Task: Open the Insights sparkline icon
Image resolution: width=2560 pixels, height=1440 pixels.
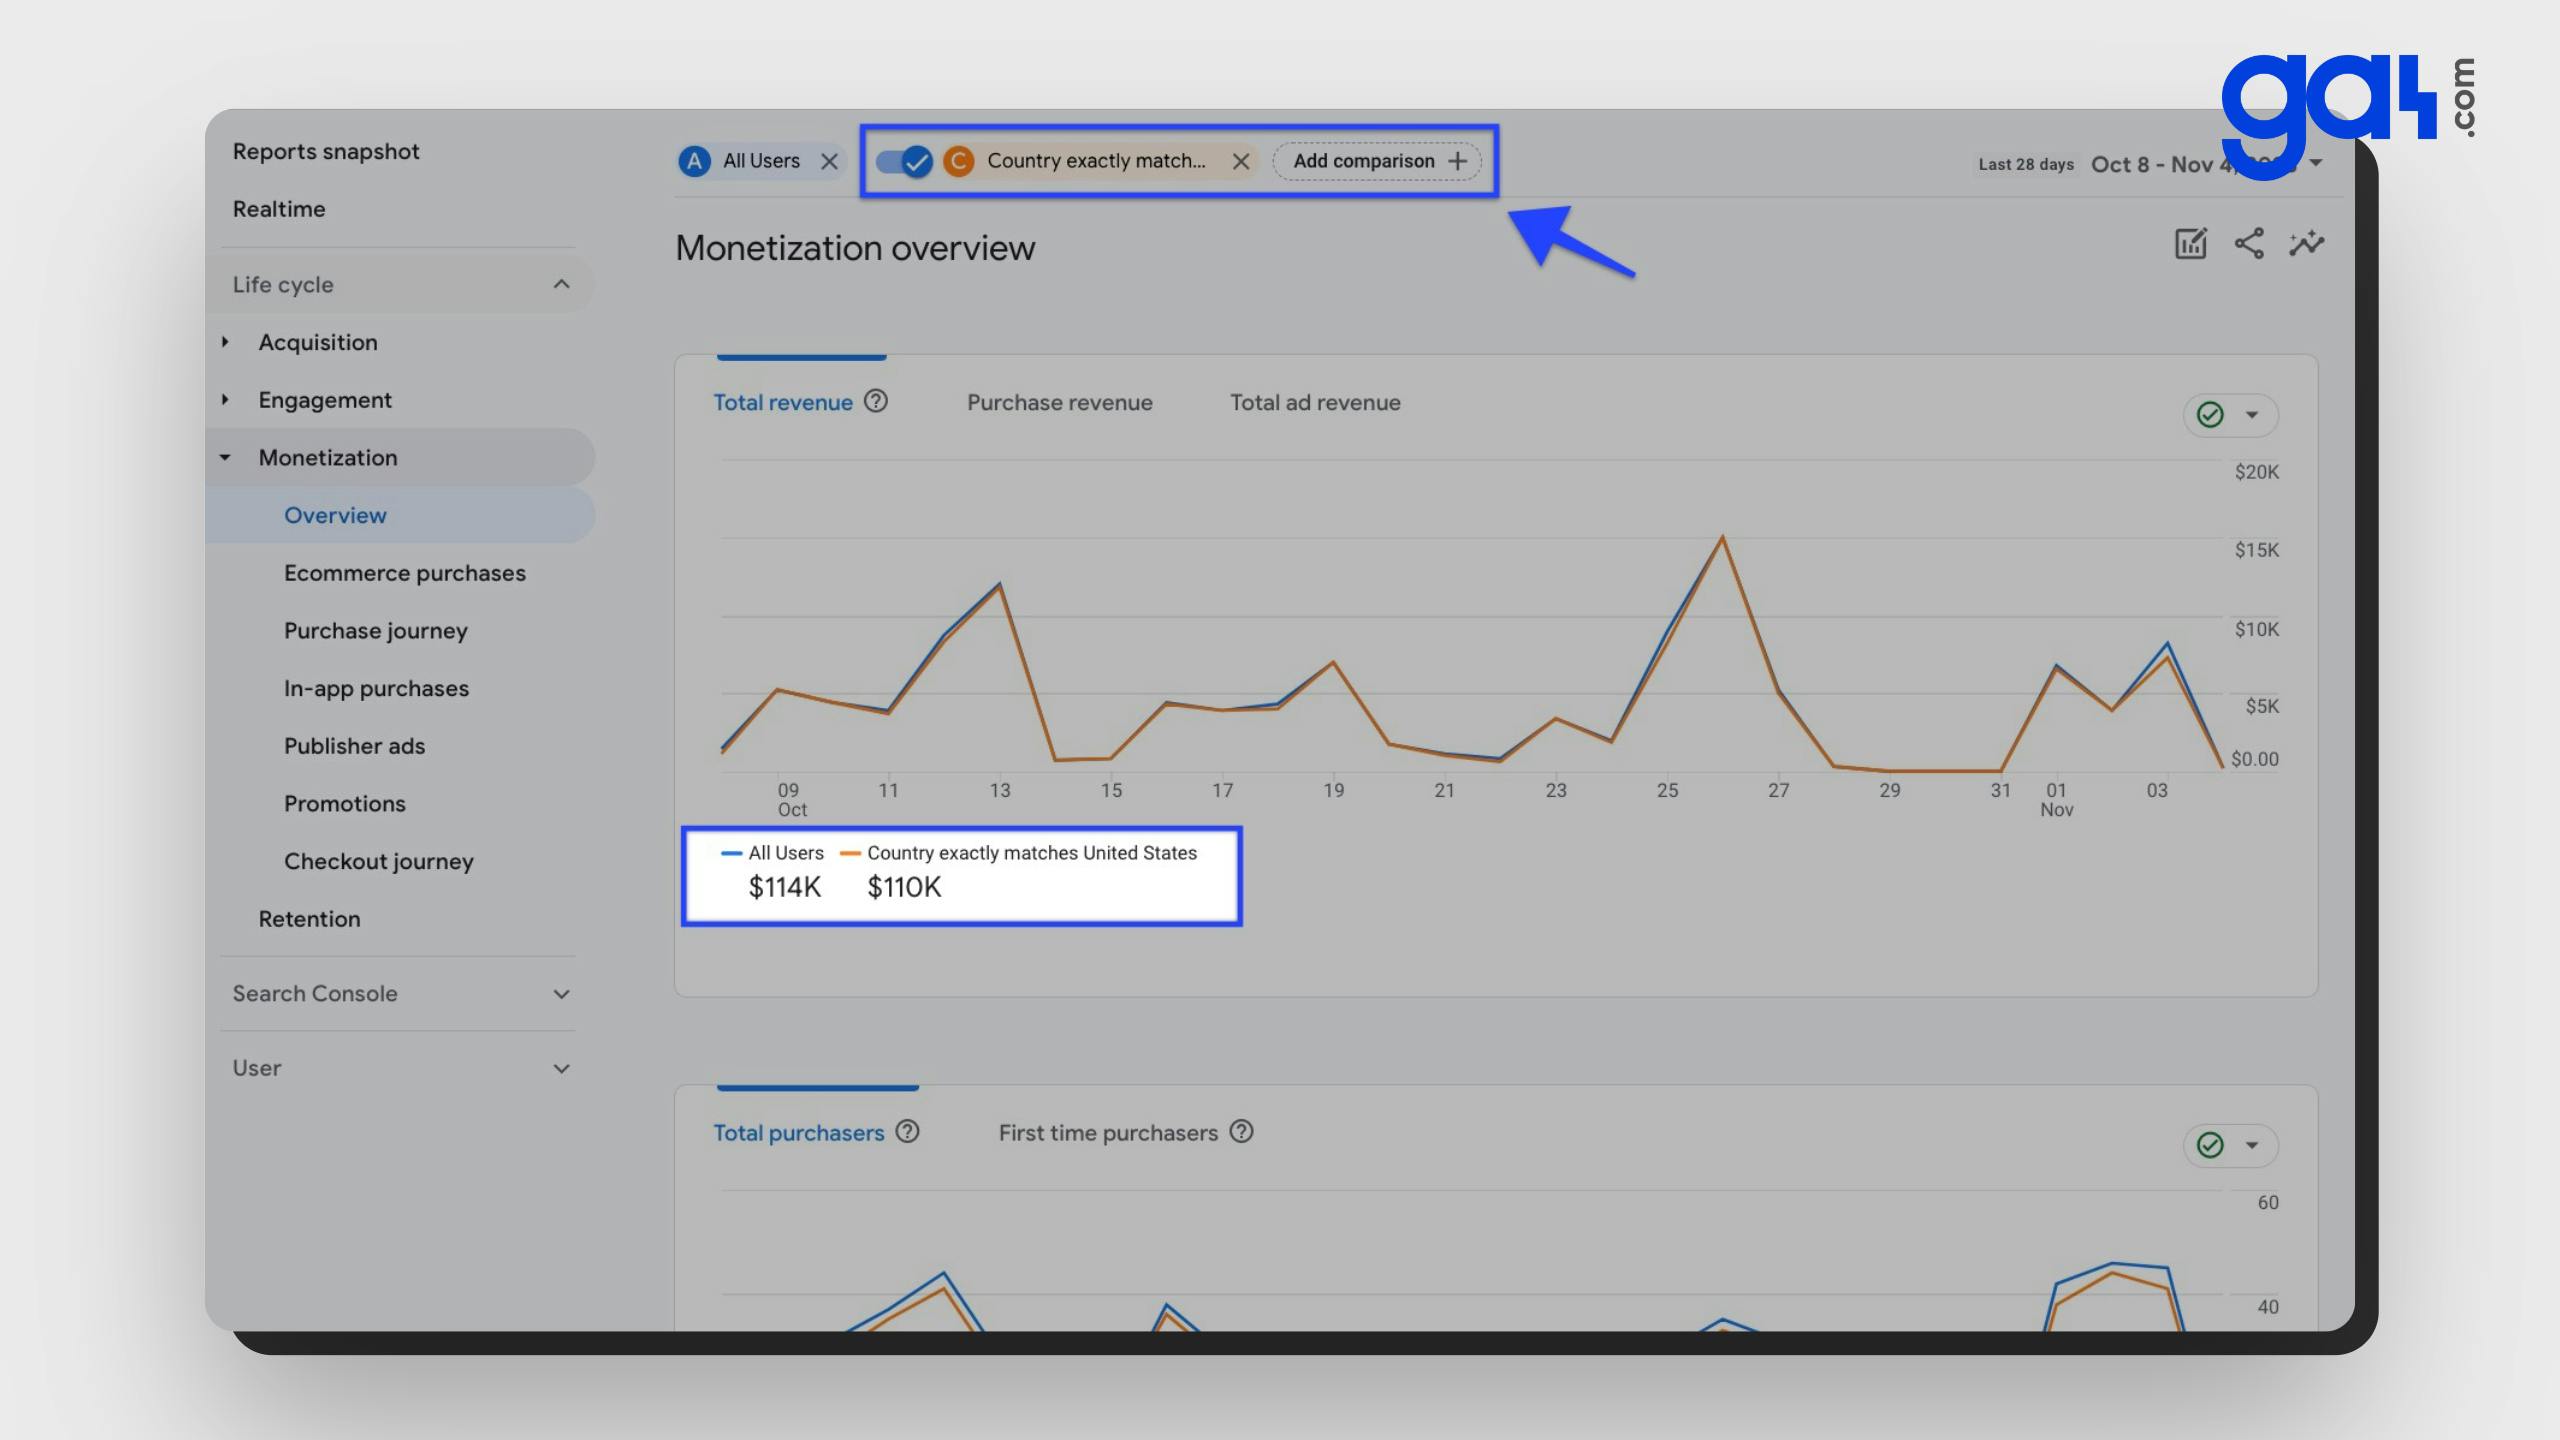Action: pyautogui.click(x=2306, y=243)
